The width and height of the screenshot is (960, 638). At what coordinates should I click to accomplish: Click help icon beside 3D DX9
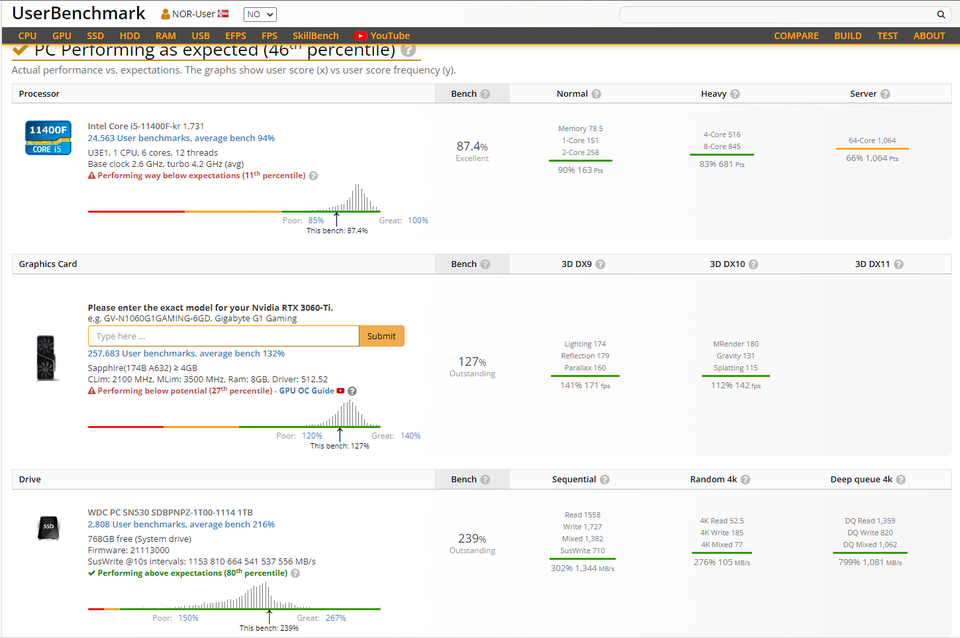click(601, 264)
